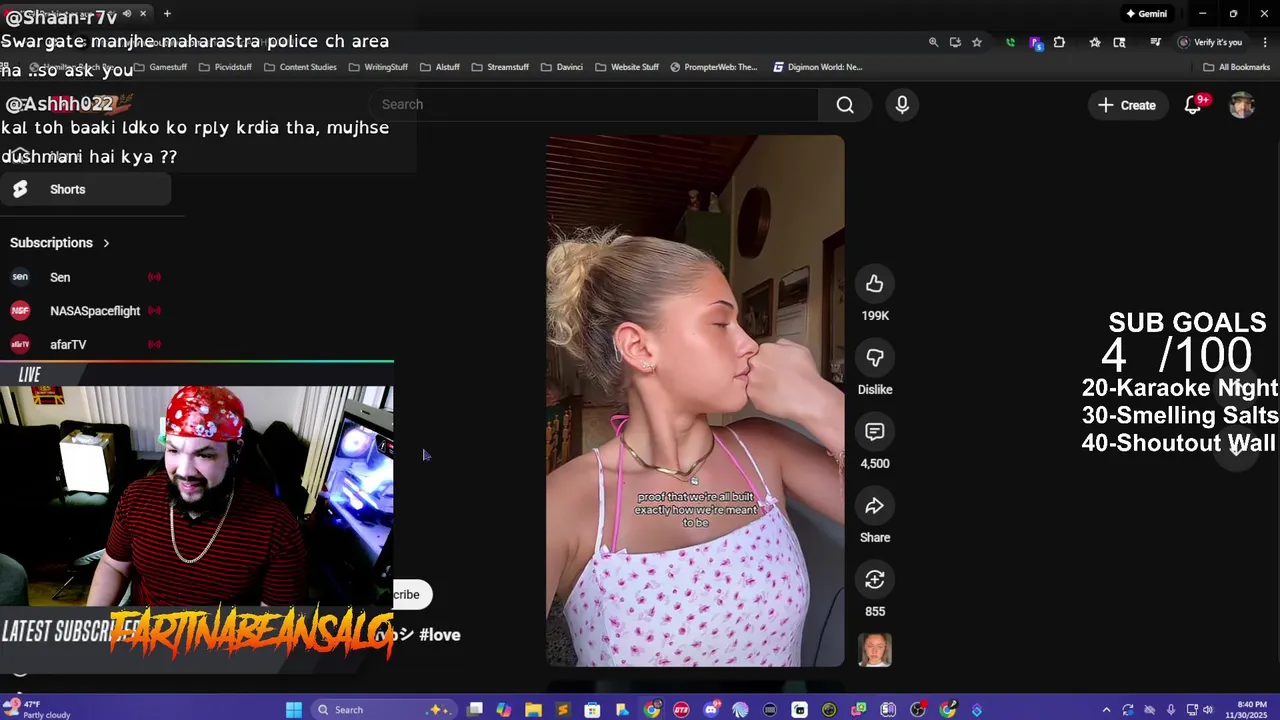Click the install app icon in address bar

[955, 42]
